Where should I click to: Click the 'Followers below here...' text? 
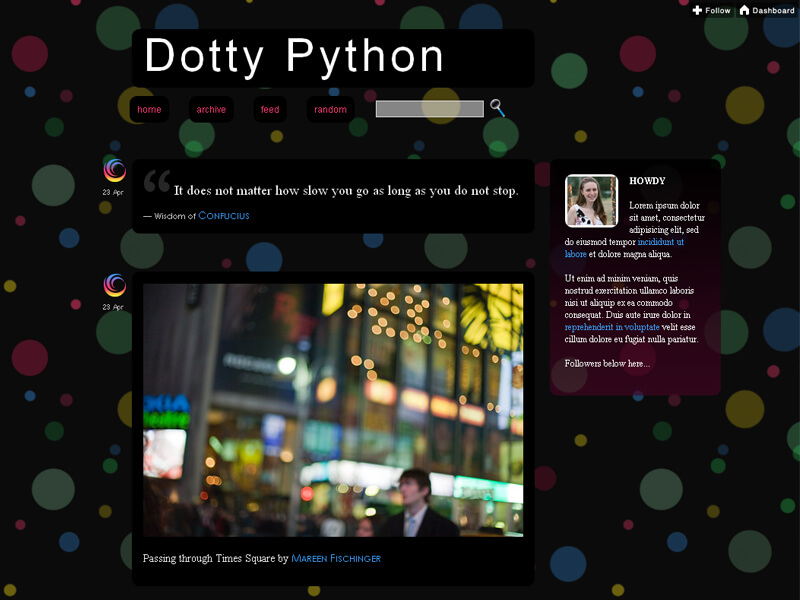click(607, 364)
